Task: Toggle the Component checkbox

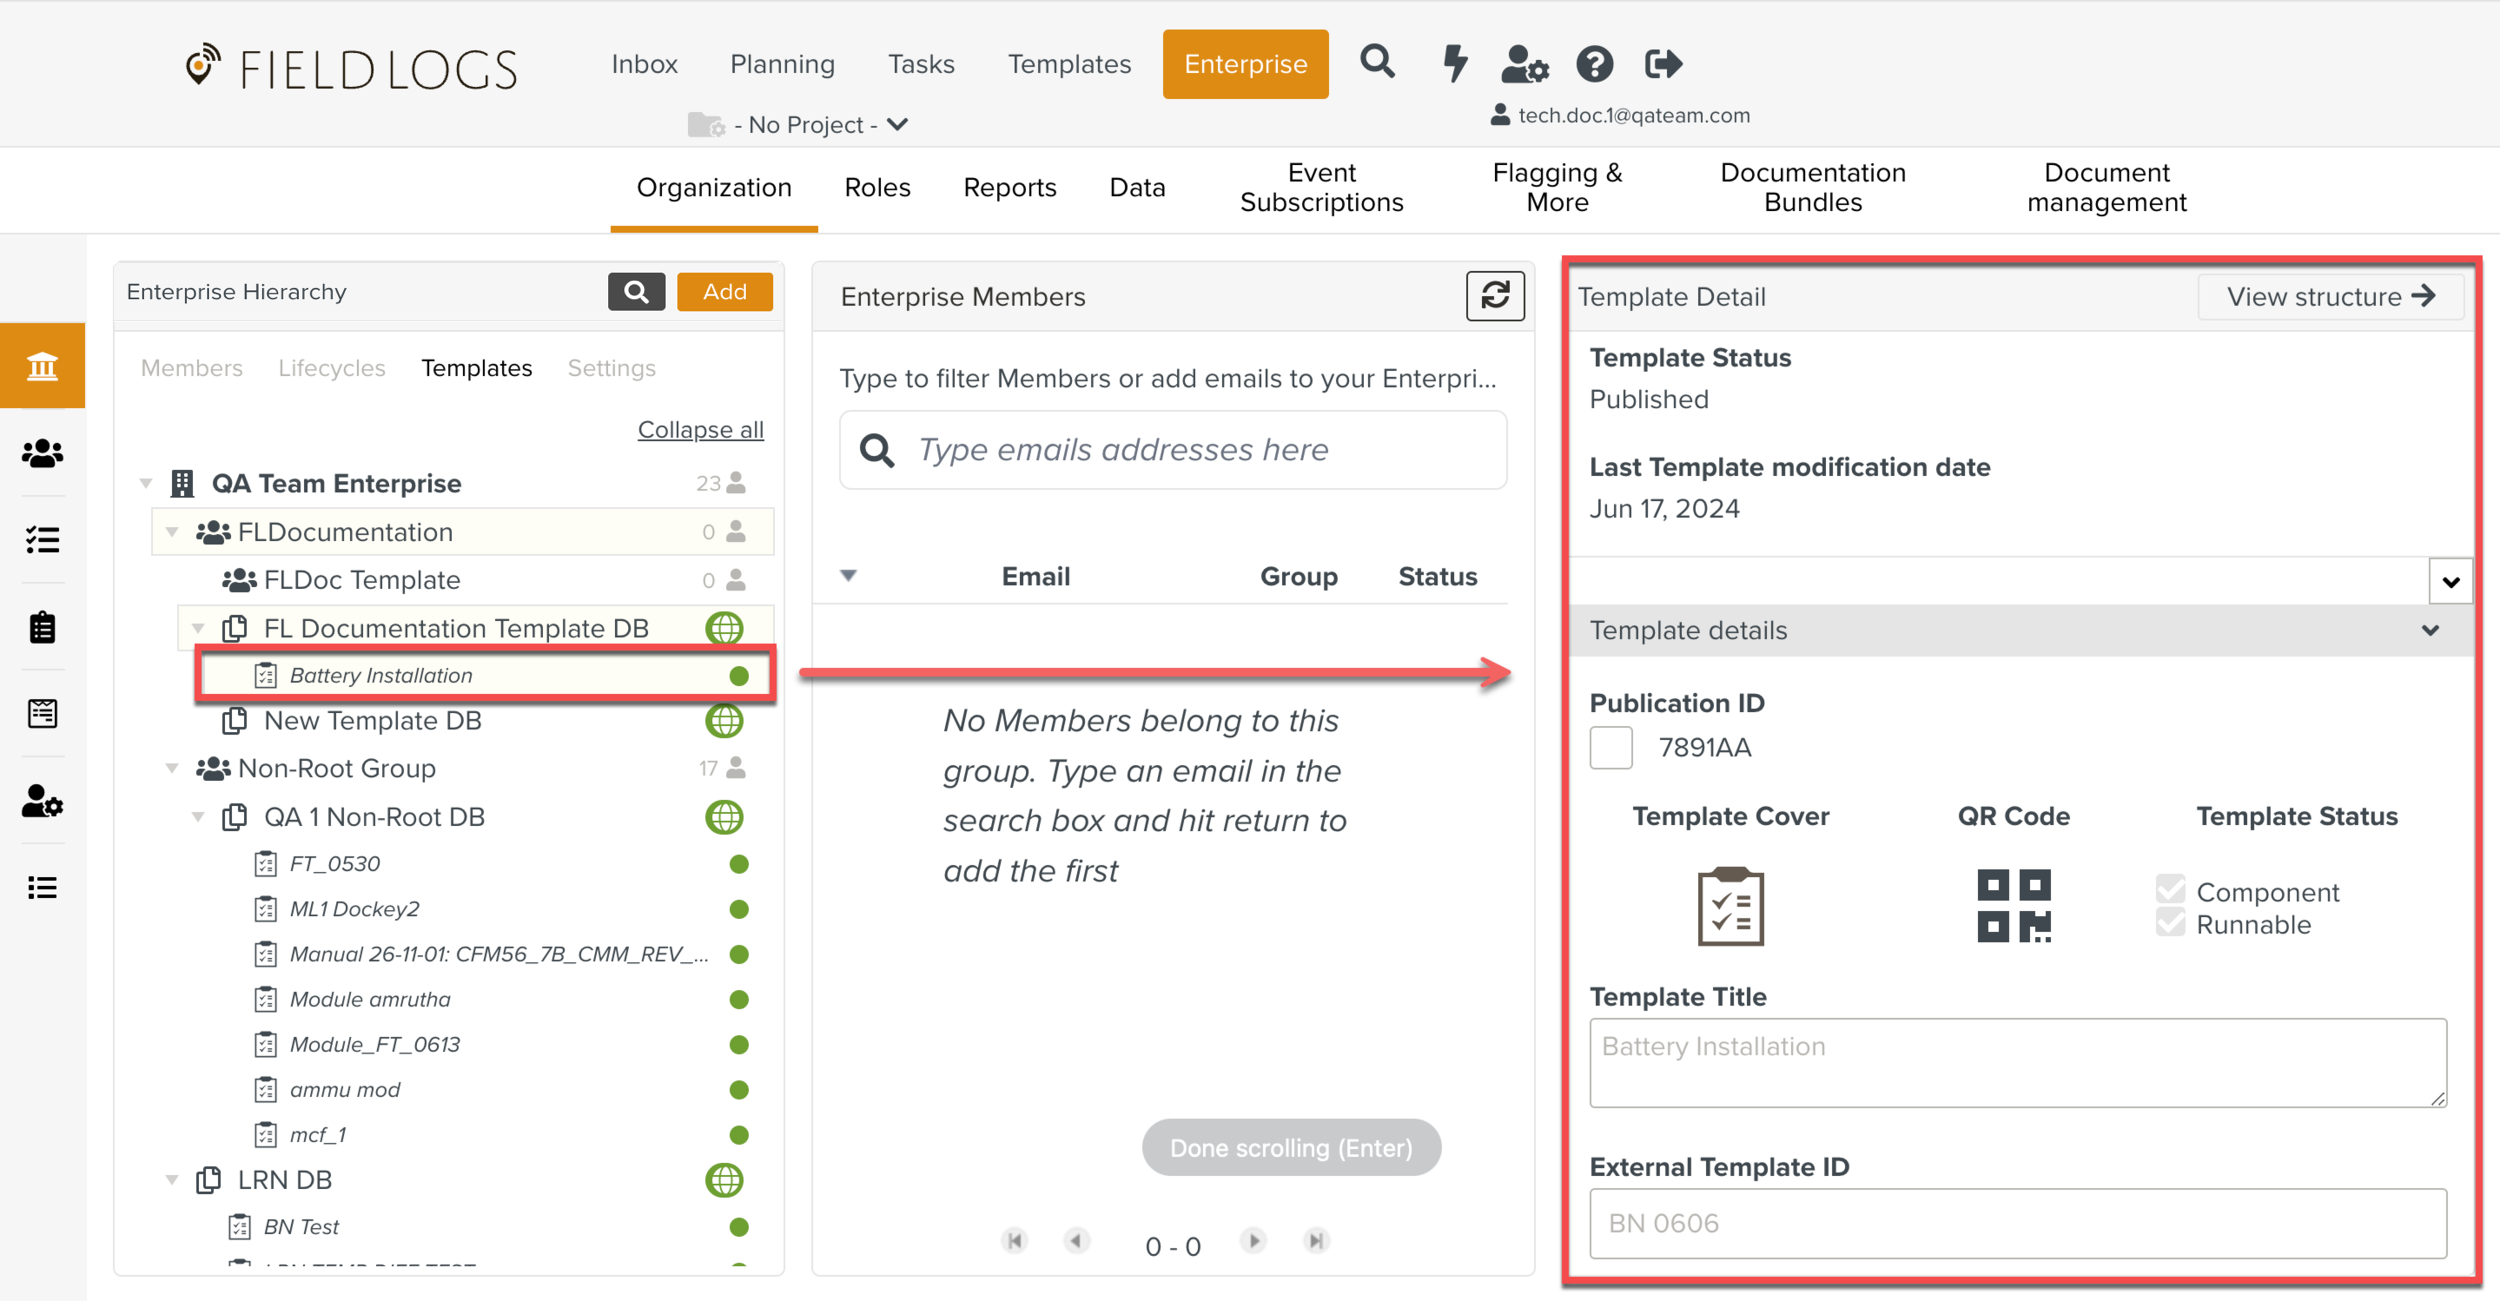Action: click(2170, 889)
